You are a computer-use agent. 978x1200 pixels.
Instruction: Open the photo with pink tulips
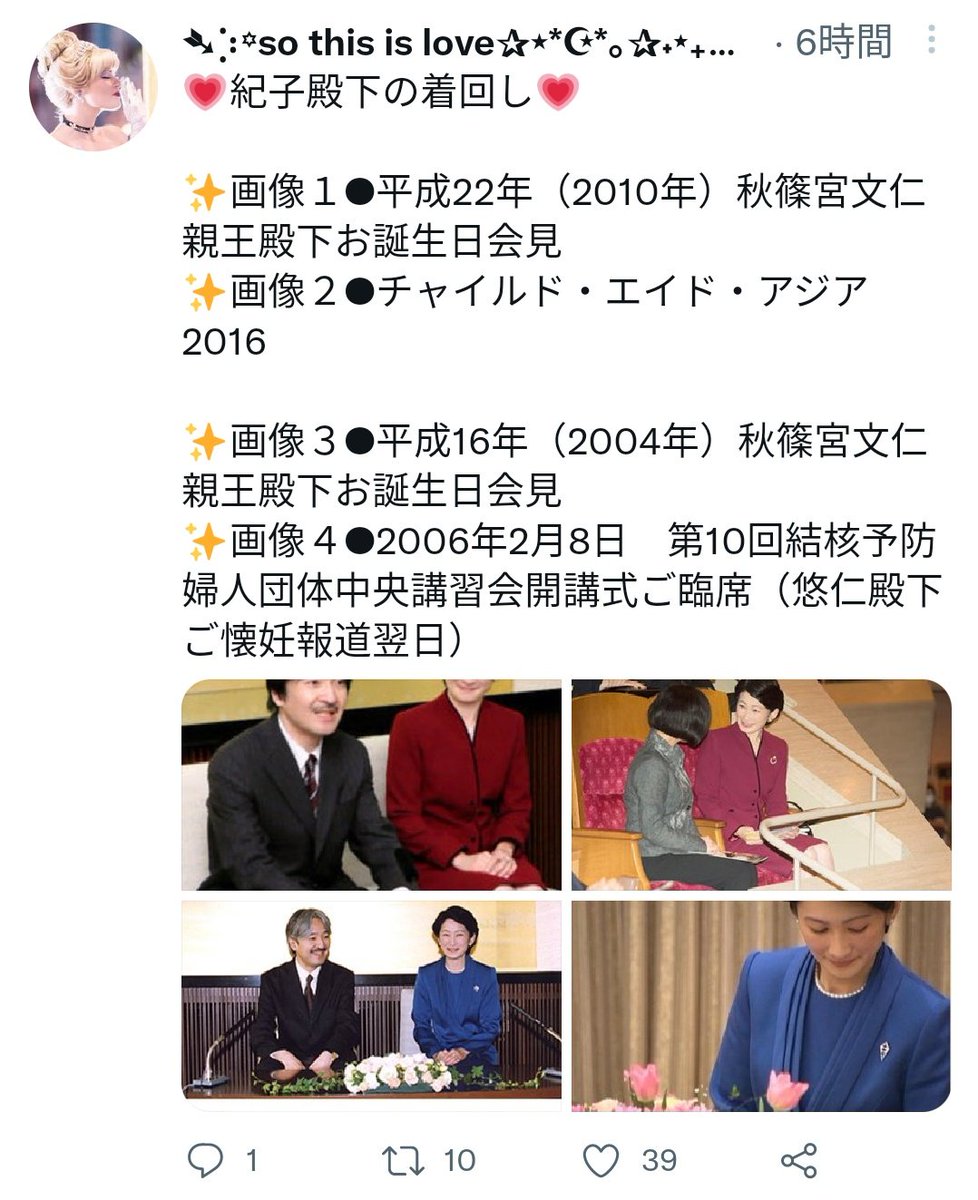[761, 1006]
